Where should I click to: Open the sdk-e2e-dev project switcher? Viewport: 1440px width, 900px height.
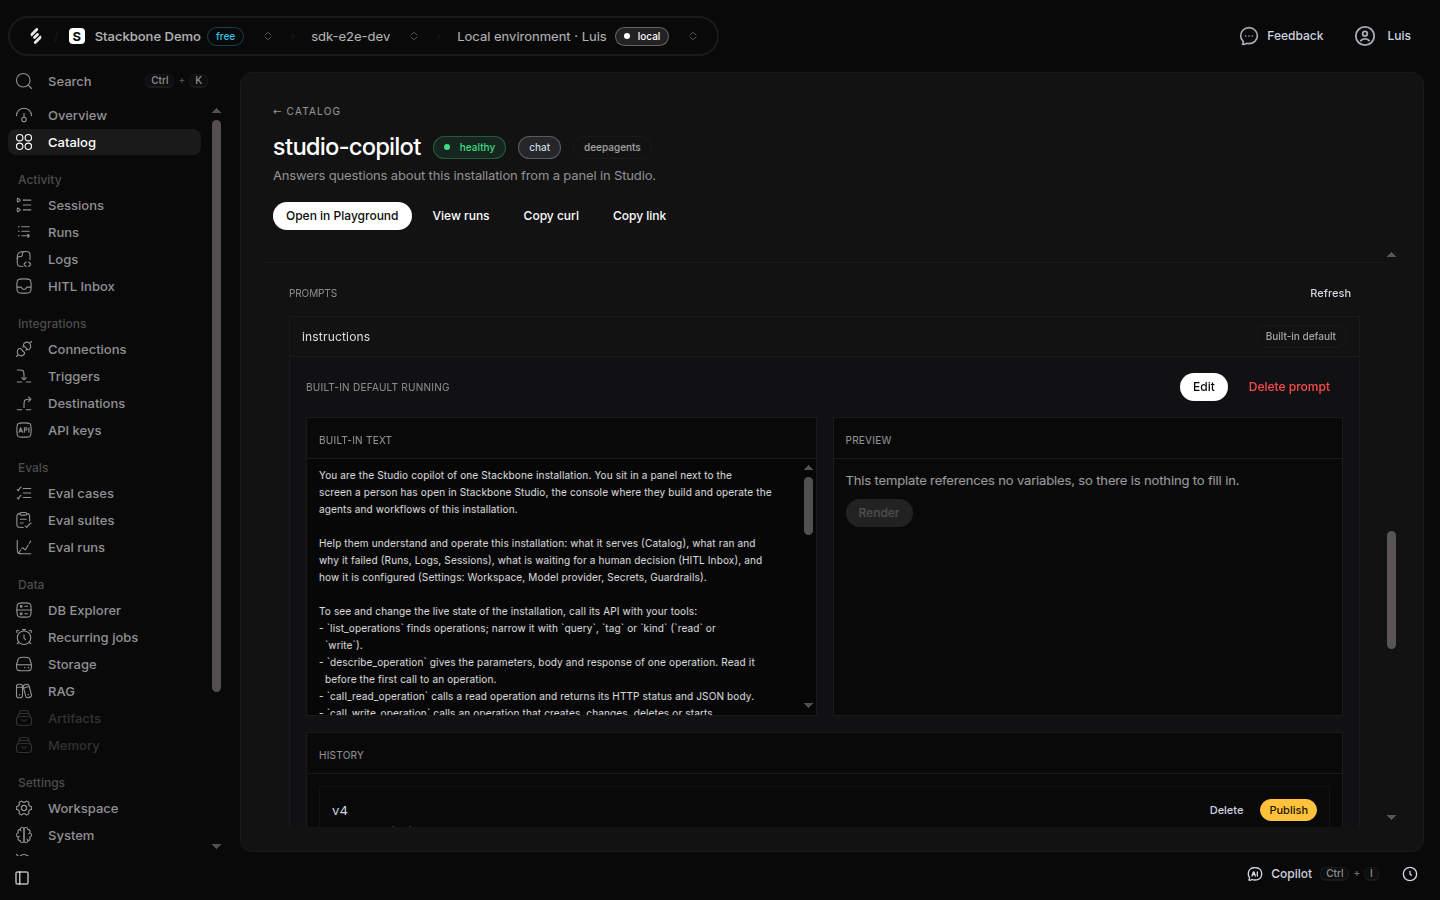pyautogui.click(x=414, y=36)
